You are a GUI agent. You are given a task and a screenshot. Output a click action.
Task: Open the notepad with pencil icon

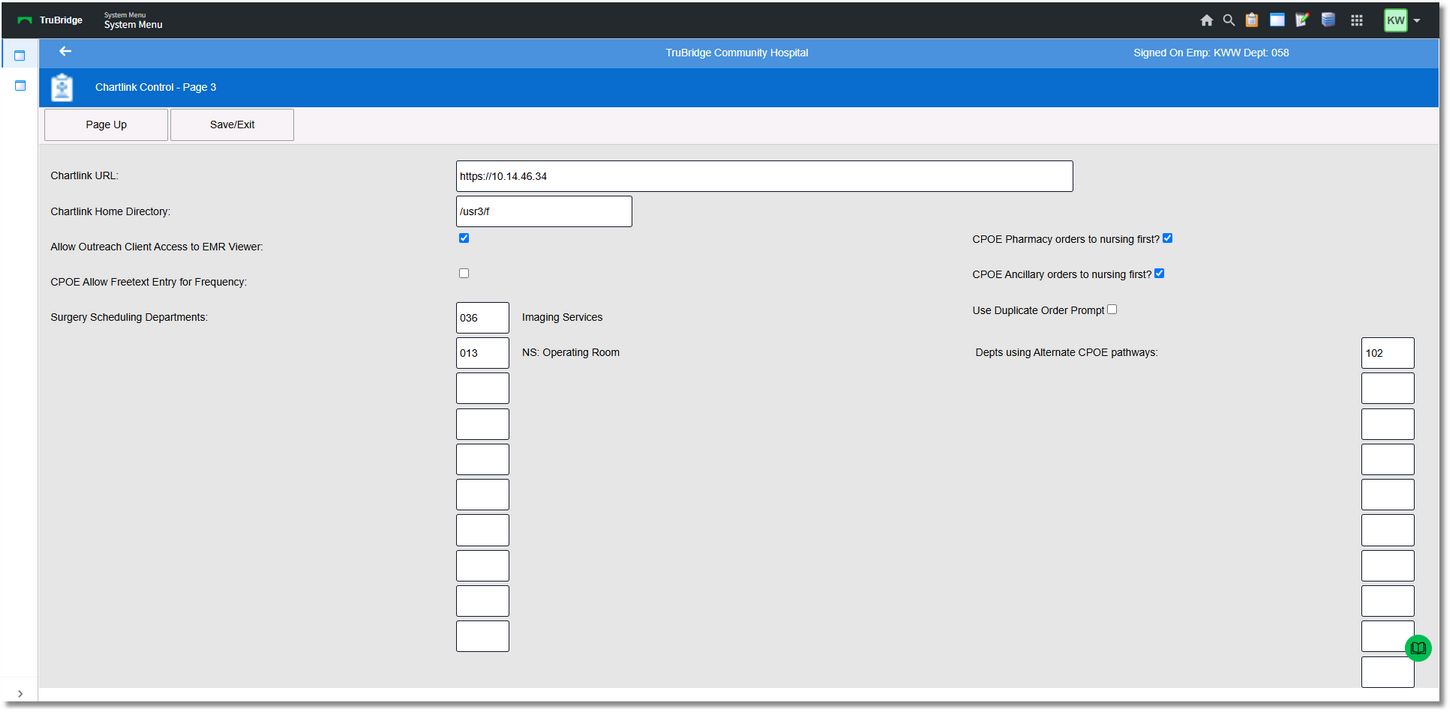pyautogui.click(x=1302, y=20)
